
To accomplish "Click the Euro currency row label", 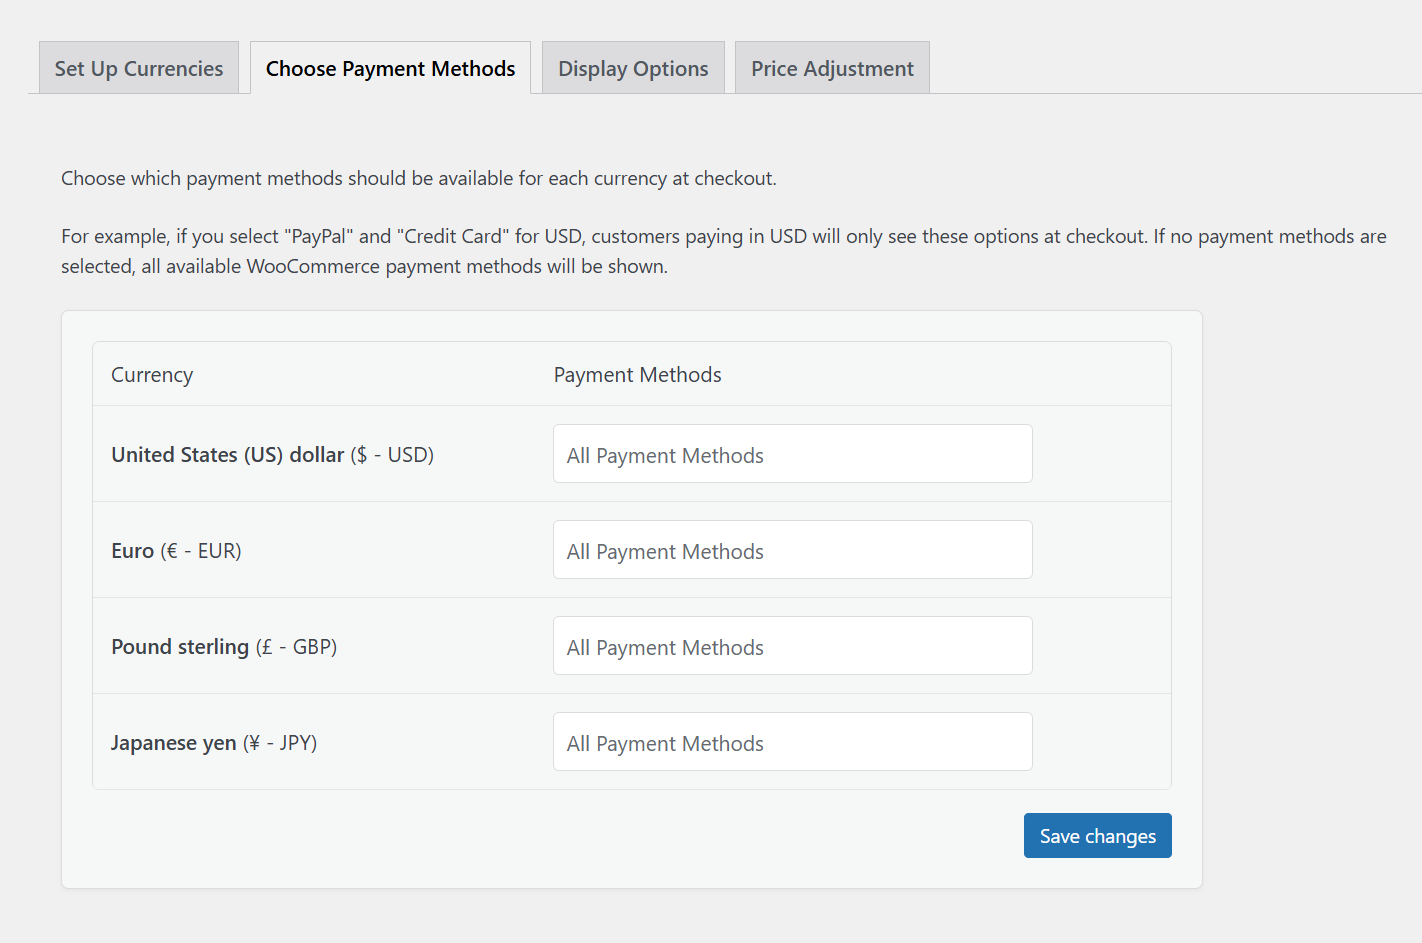I will [176, 550].
